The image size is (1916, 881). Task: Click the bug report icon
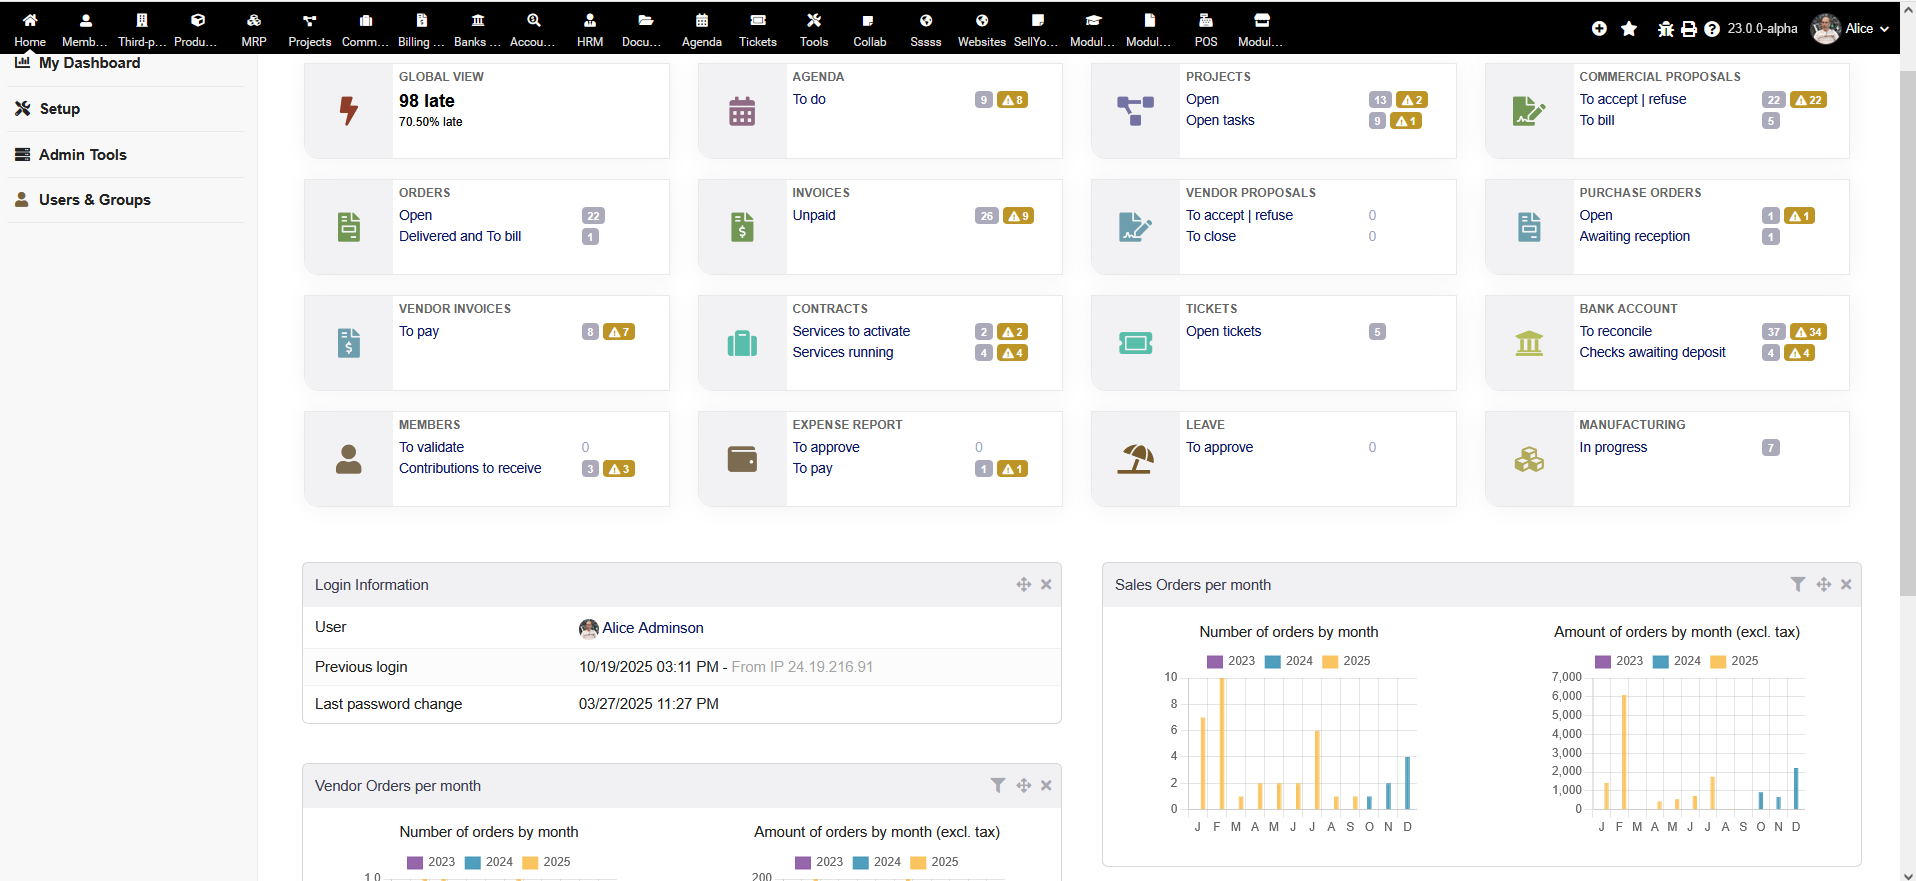click(x=1665, y=29)
